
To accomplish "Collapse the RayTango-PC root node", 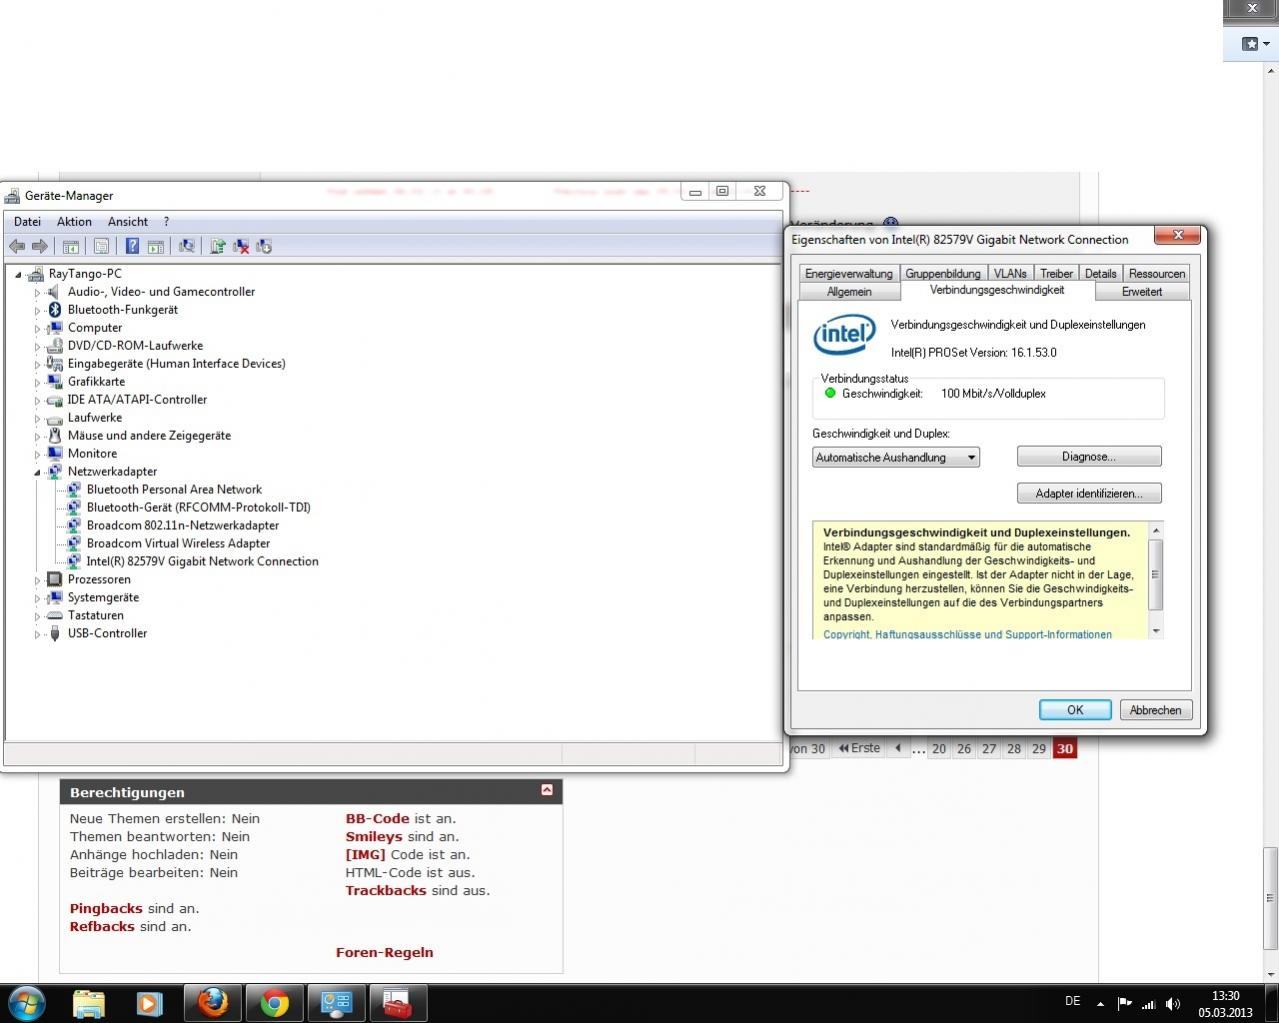I will click(x=18, y=275).
